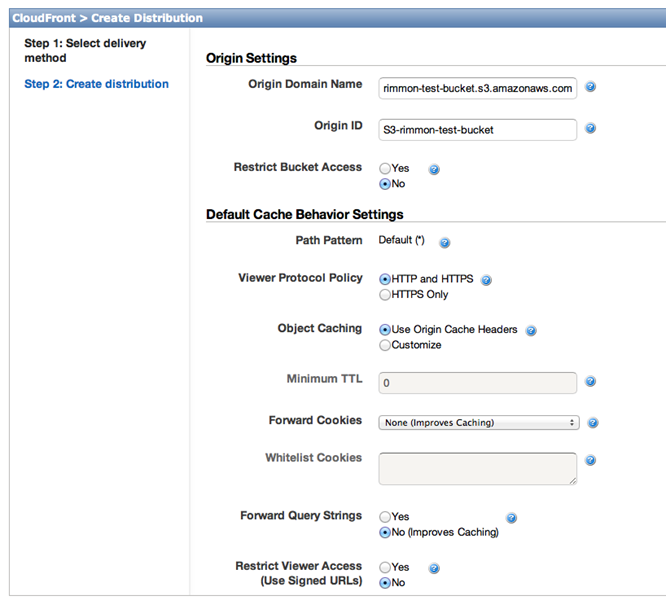Click the Origin Domain Name field
This screenshot has height=600, width=666.
coord(477,88)
